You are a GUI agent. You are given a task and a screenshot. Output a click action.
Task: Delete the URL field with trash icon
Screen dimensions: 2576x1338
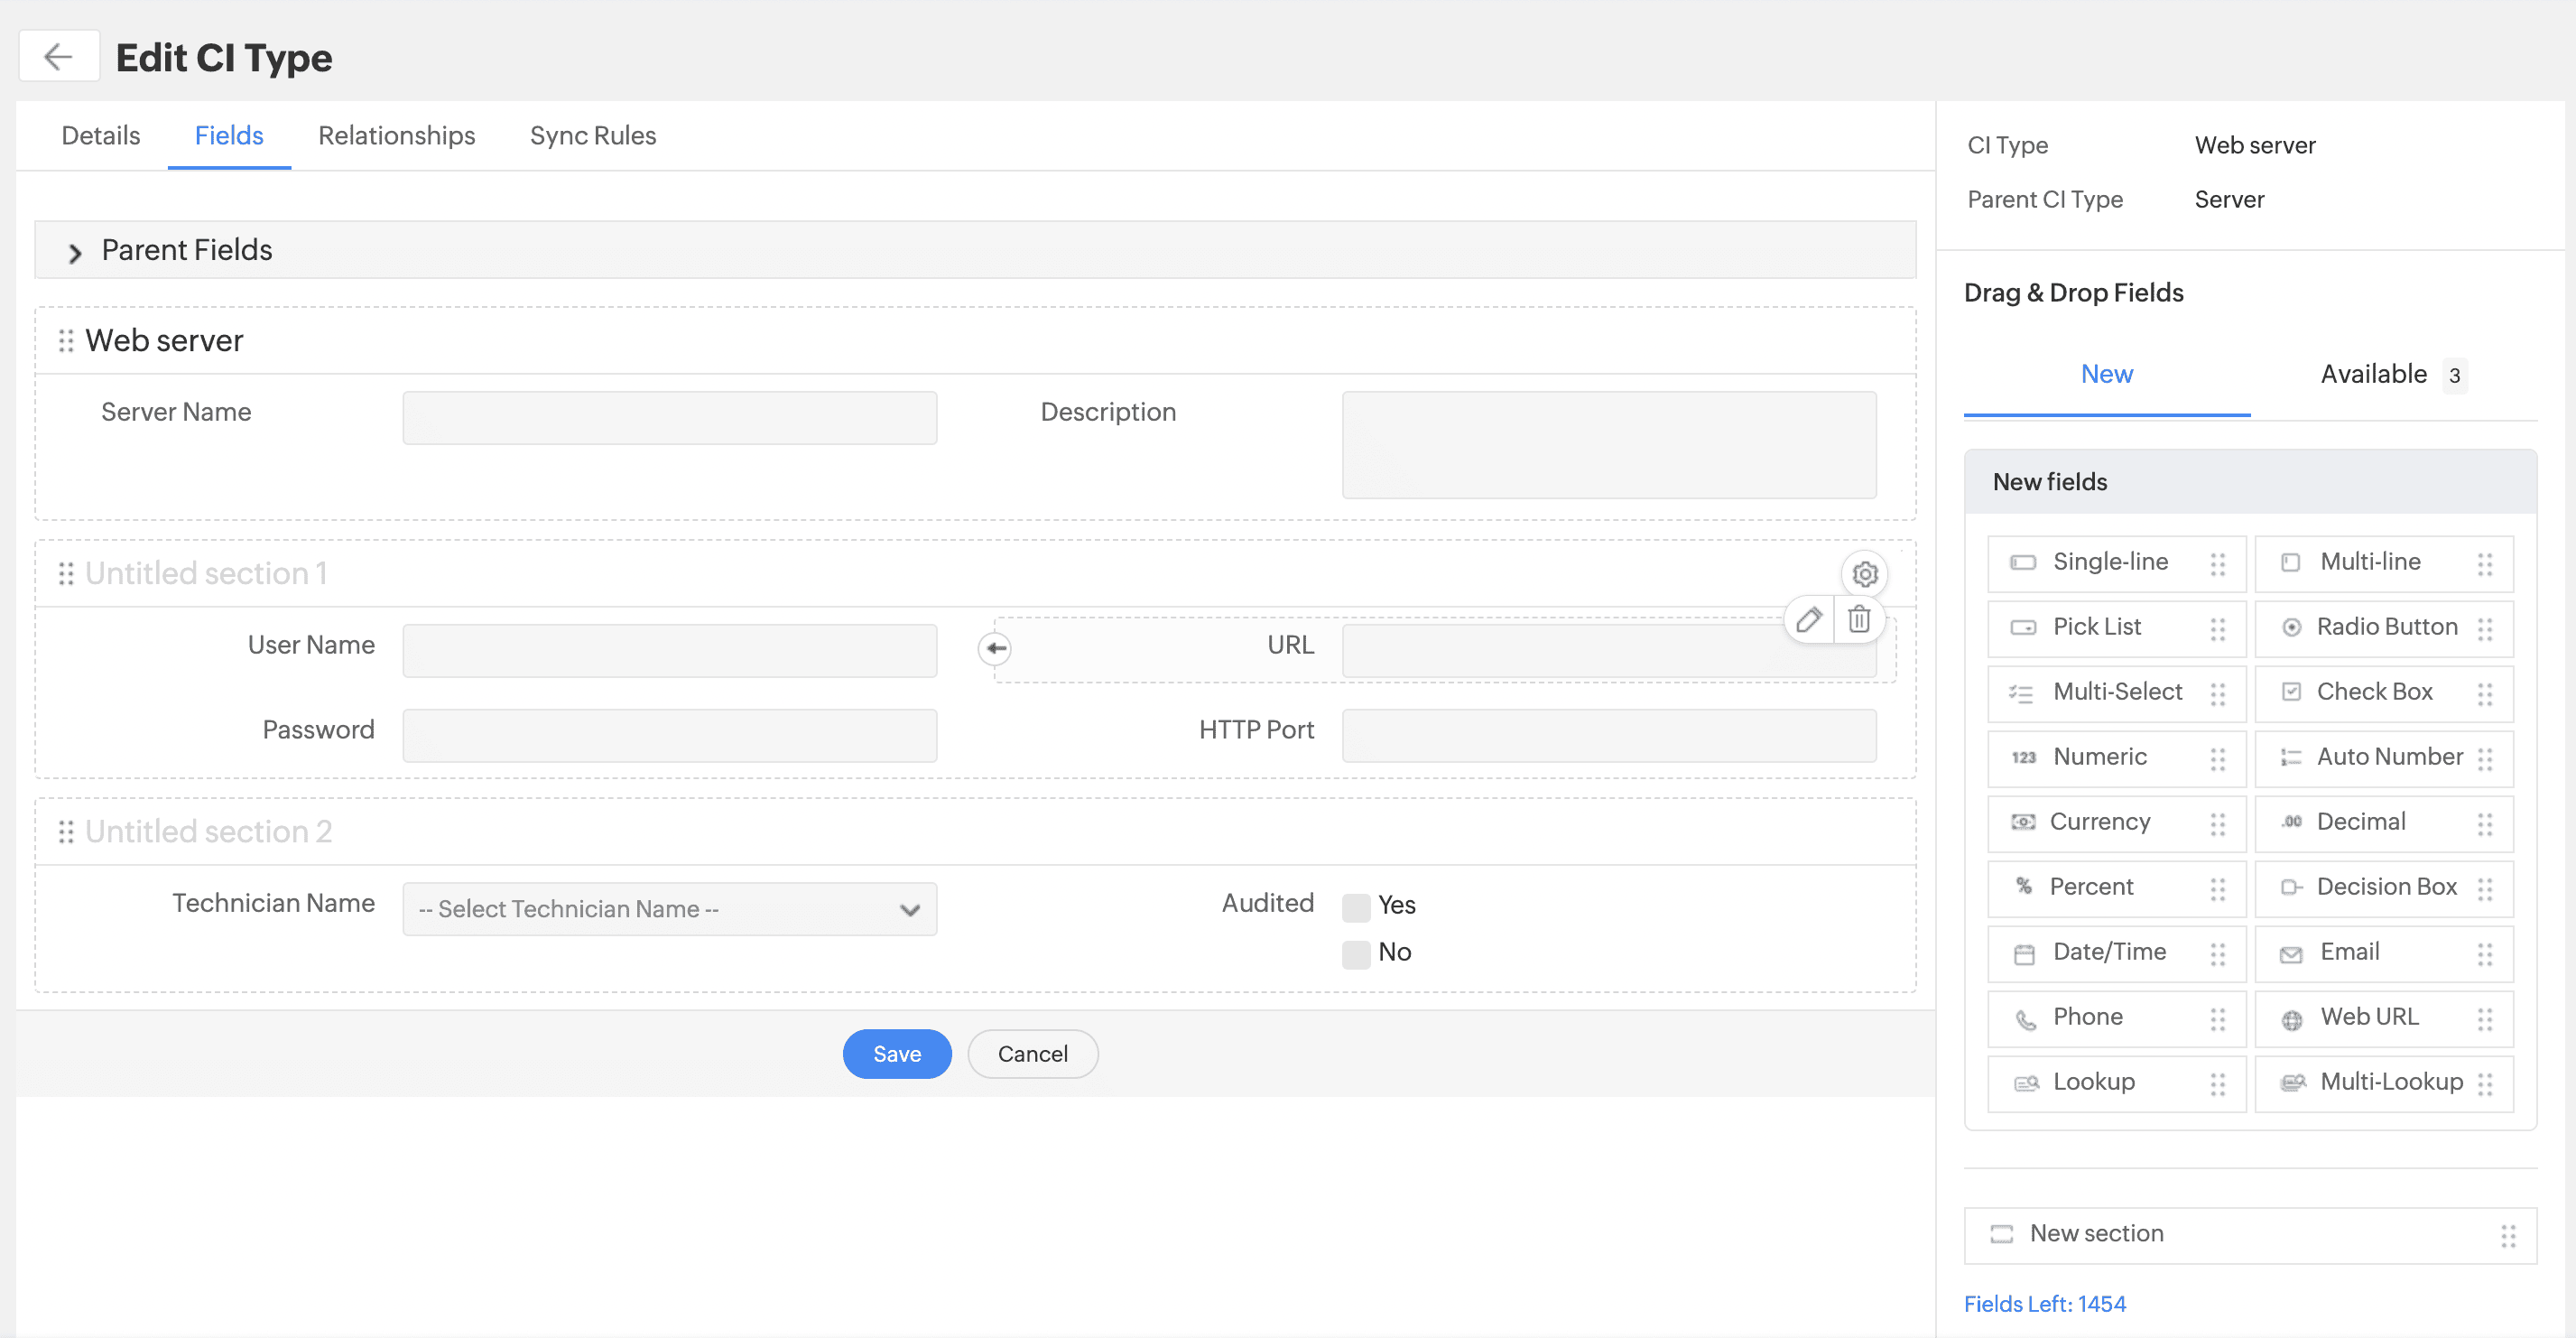point(1859,620)
